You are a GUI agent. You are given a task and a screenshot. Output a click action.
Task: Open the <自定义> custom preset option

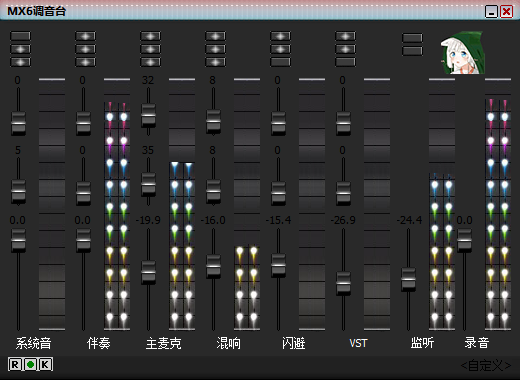tap(486, 365)
